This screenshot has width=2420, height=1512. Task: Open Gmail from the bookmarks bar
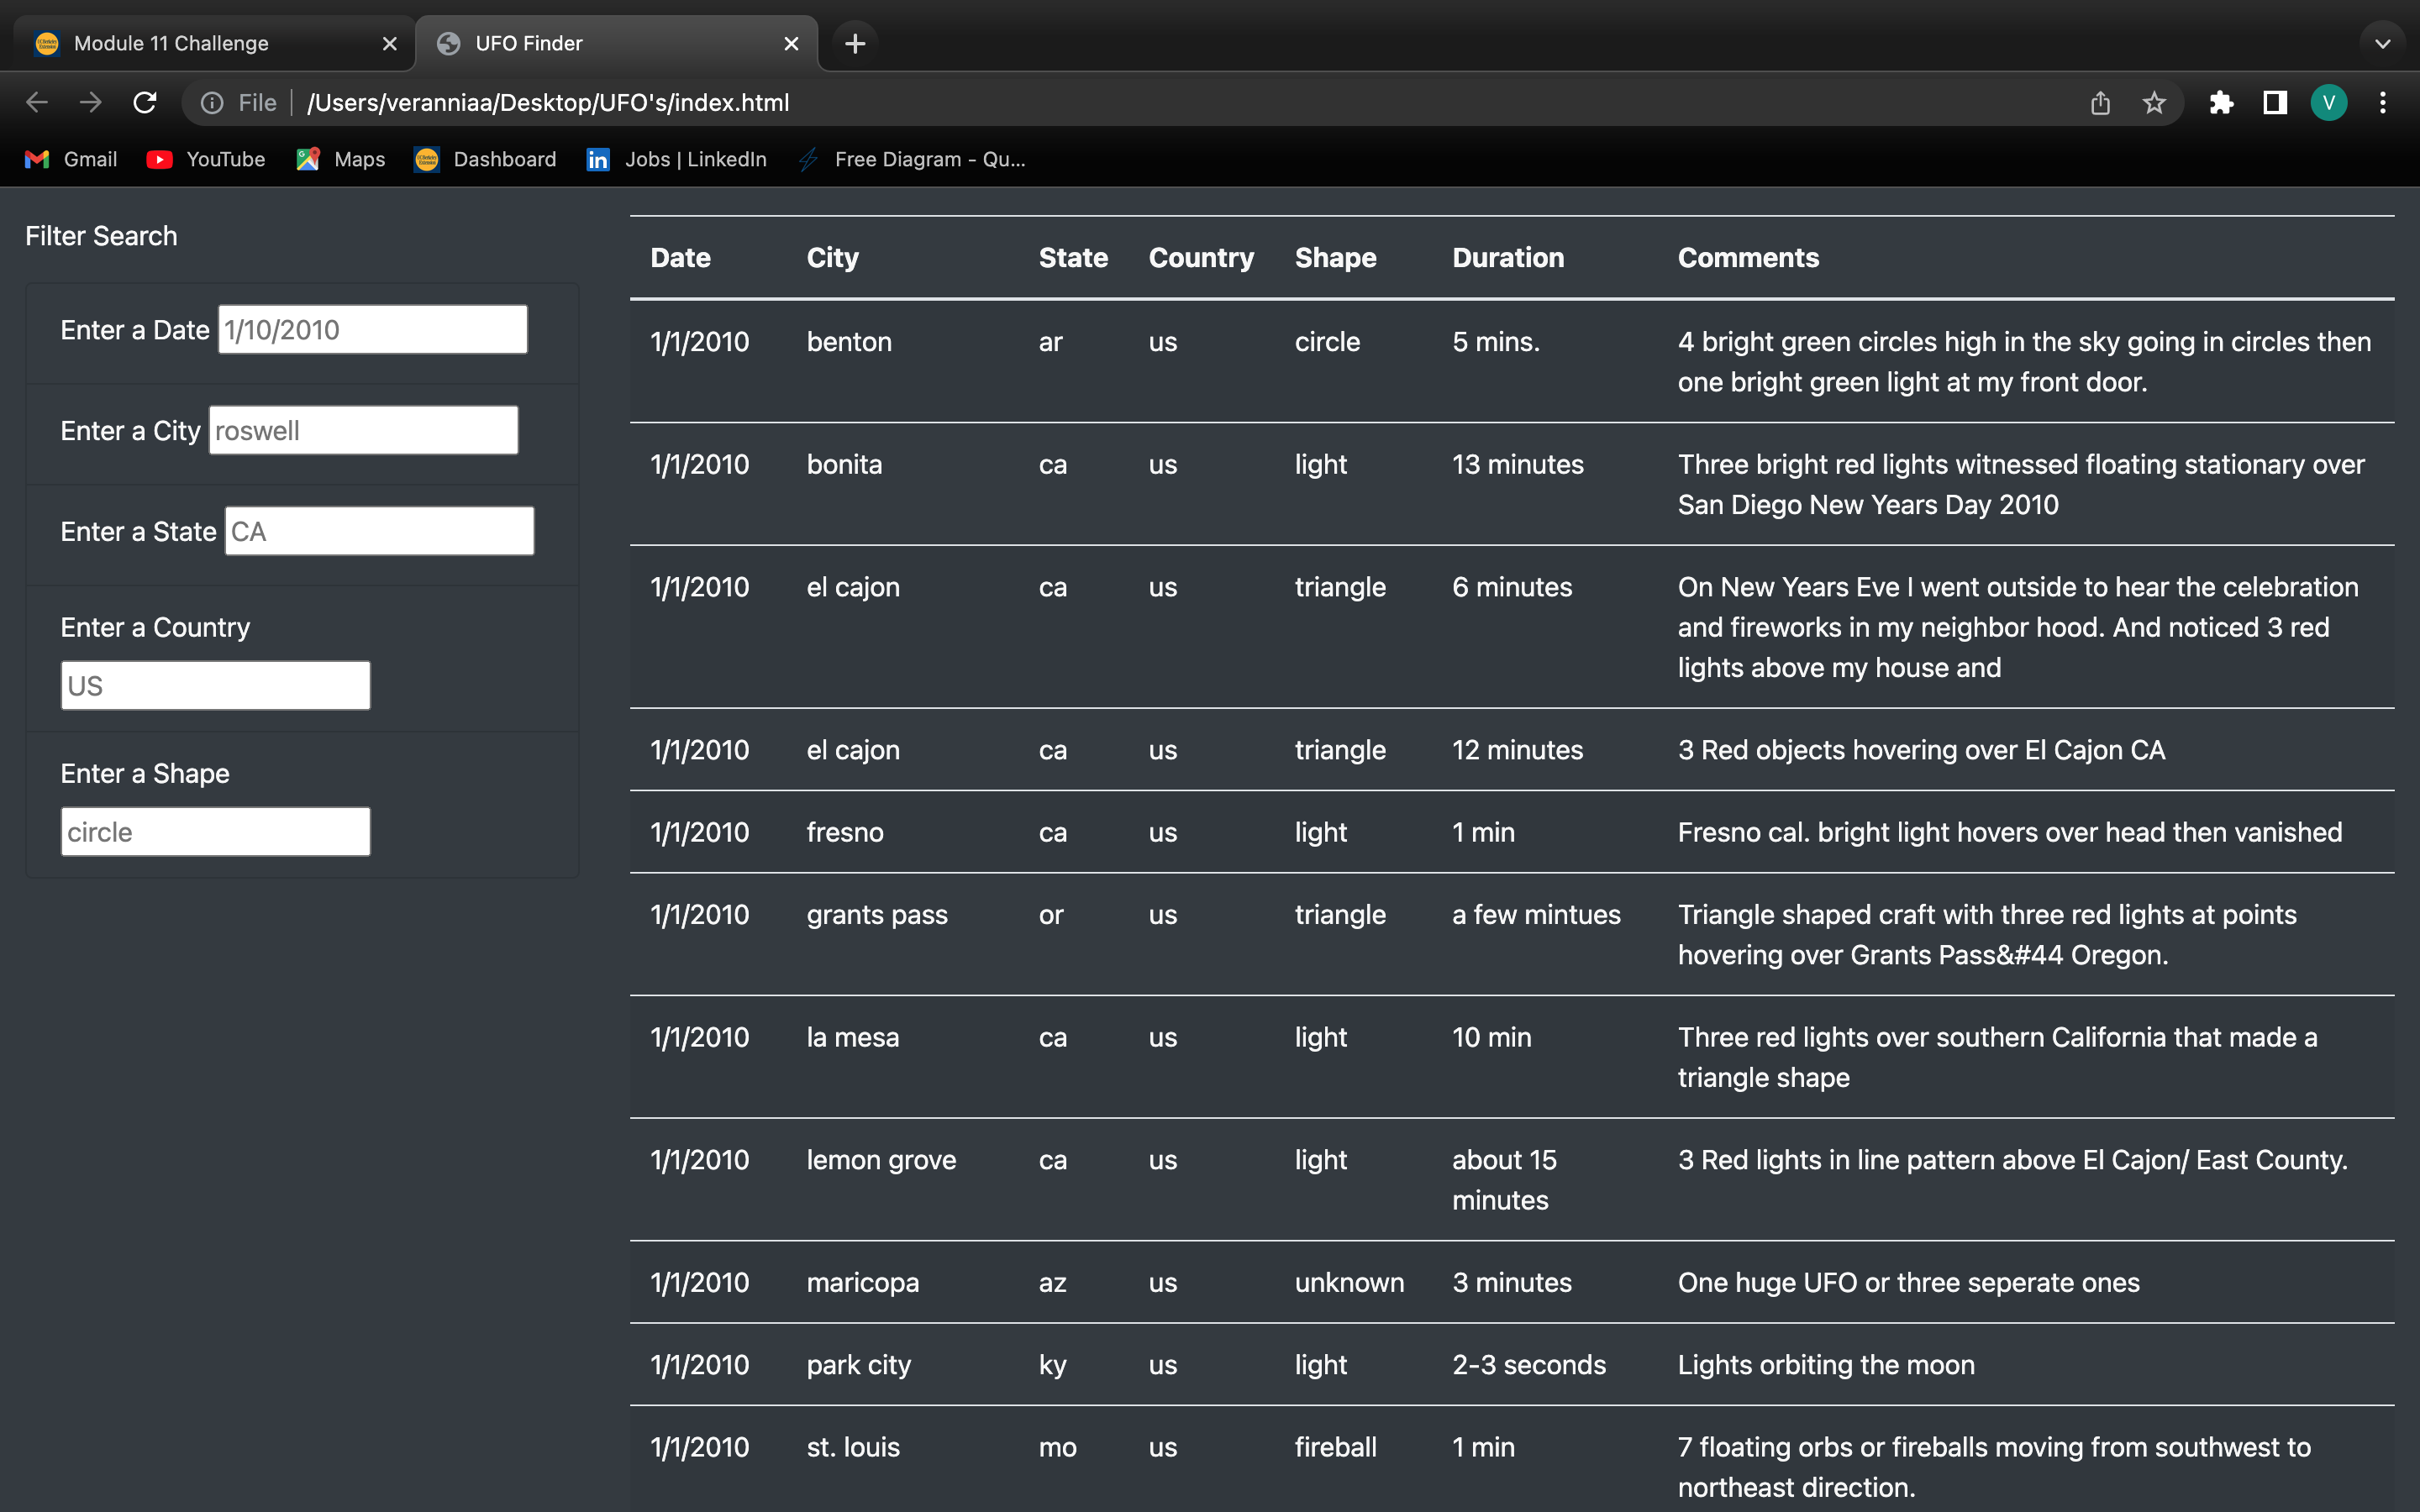click(70, 159)
